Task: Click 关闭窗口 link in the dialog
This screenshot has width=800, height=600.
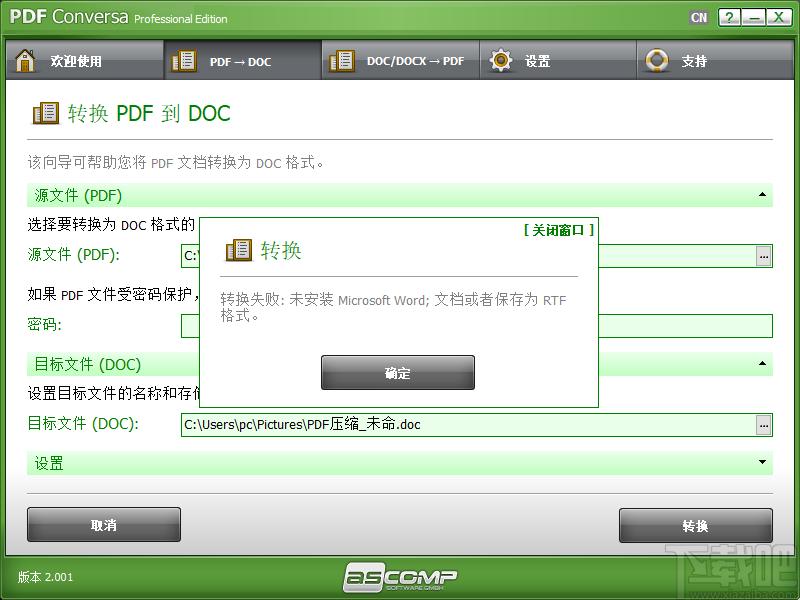Action: point(559,230)
